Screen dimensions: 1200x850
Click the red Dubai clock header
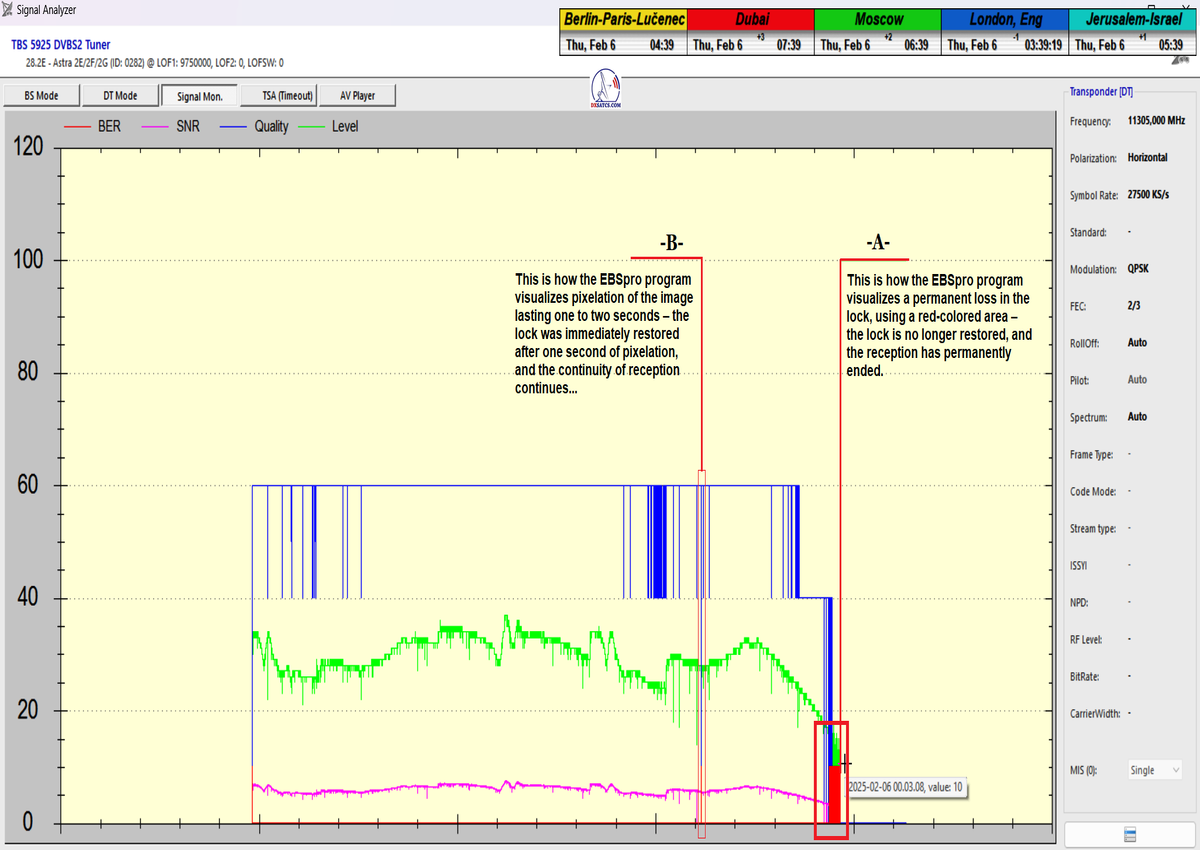[751, 20]
